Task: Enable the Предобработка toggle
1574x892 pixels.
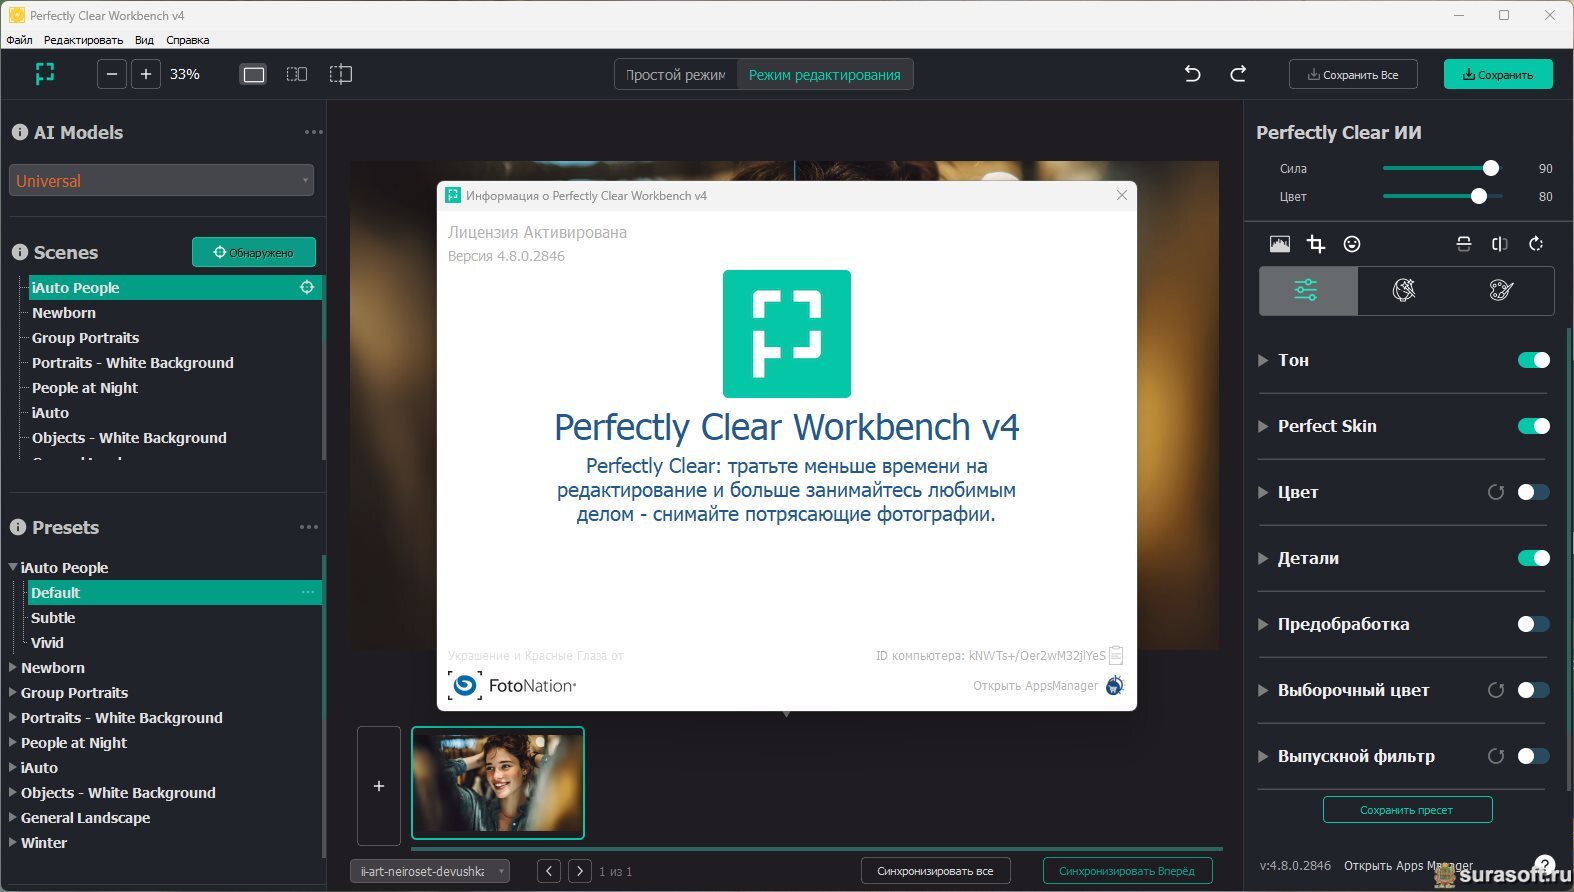Action: coord(1534,624)
